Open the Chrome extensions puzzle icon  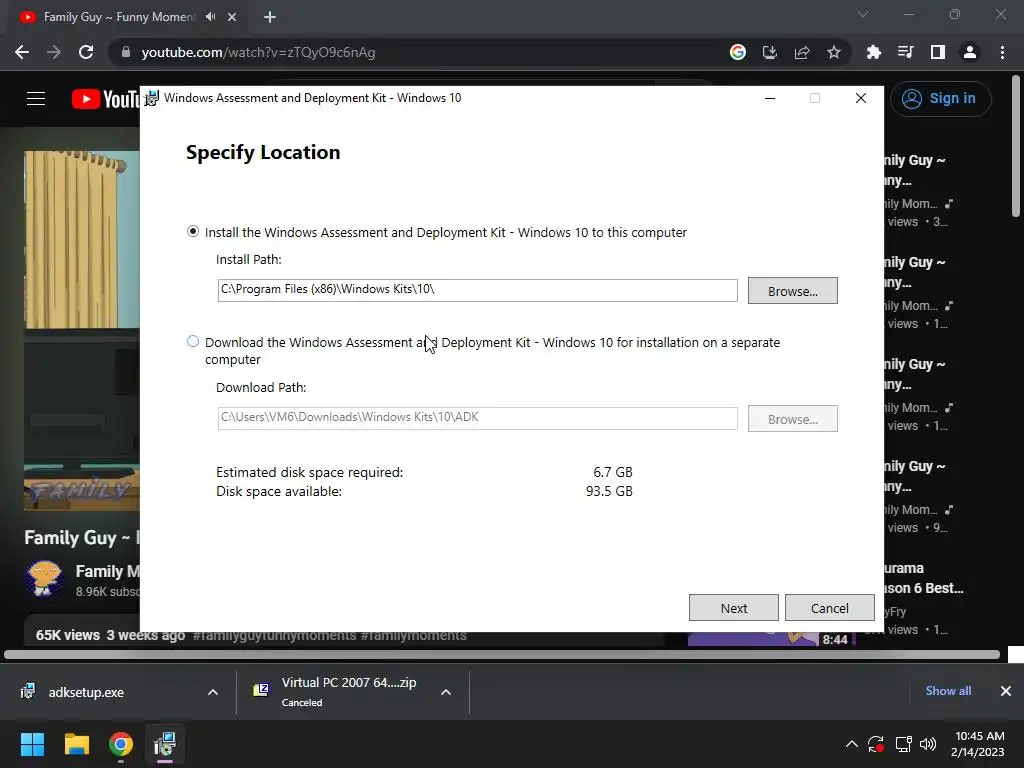(x=873, y=52)
